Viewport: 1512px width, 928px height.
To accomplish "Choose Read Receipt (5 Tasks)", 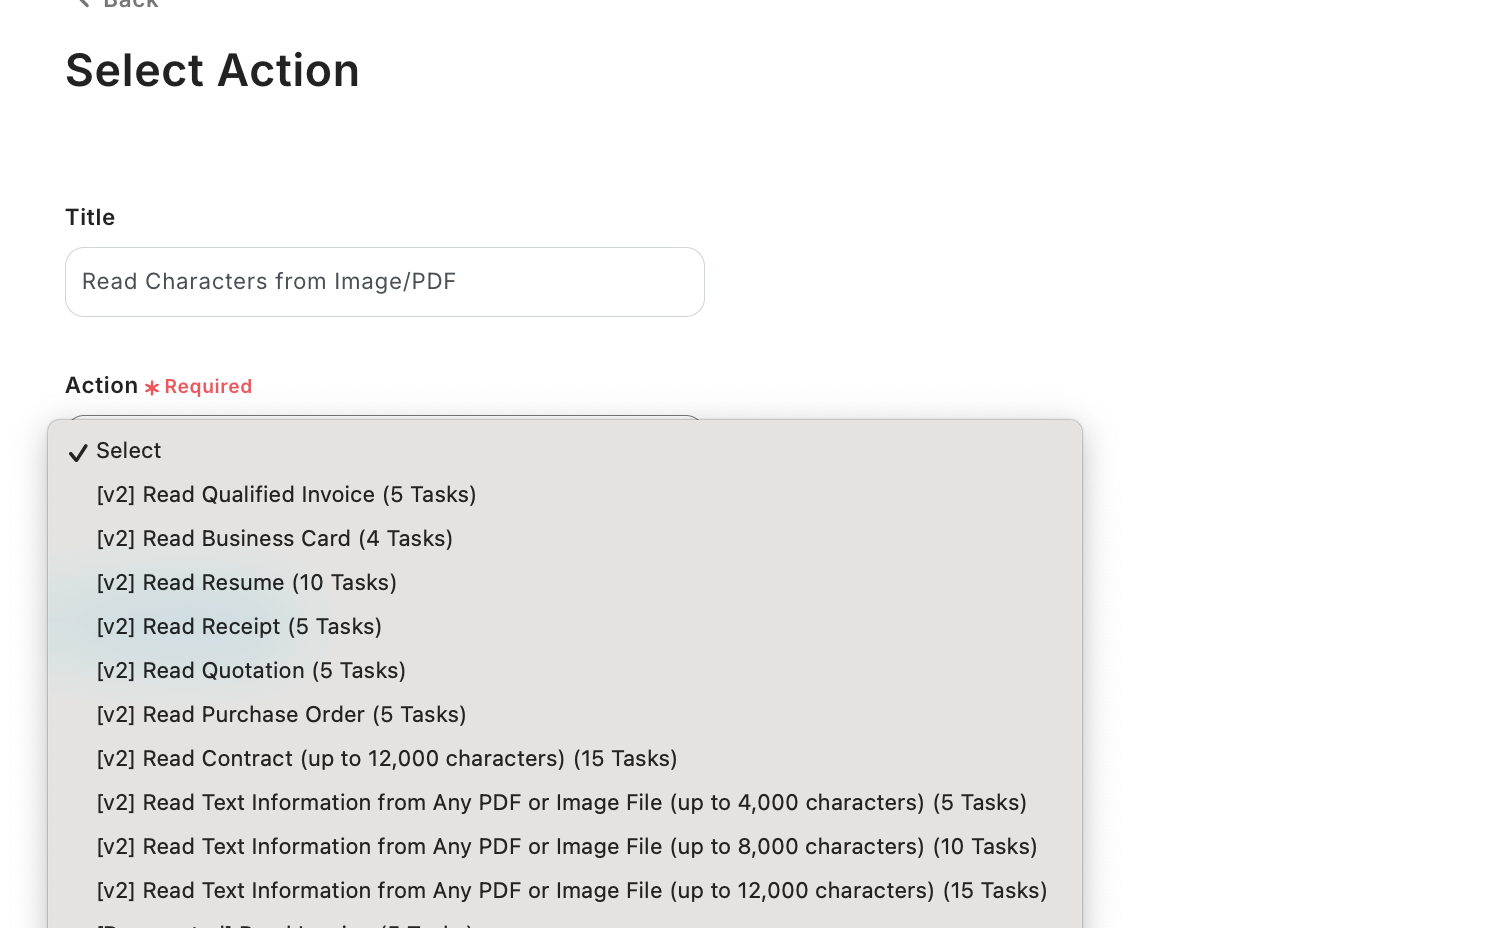I will pos(239,627).
